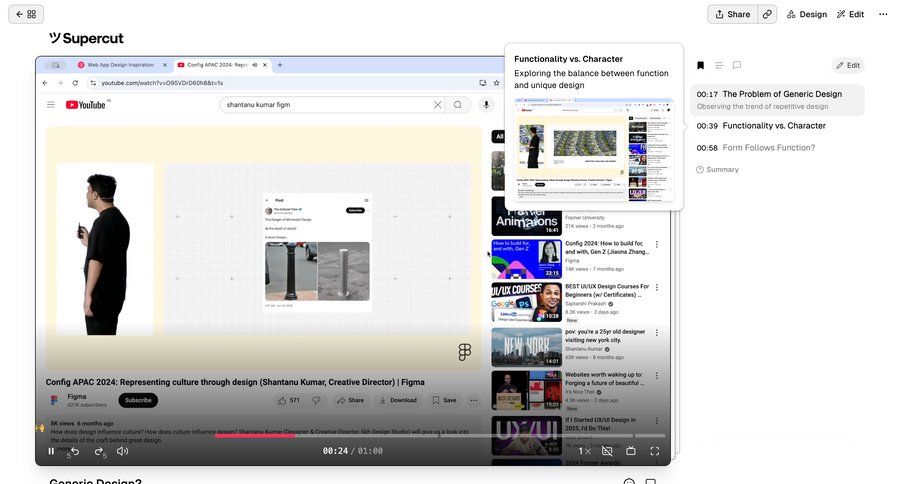Click the Functionality vs. Character preview thumbnail
Viewport: 900px width, 484px height.
(x=593, y=150)
